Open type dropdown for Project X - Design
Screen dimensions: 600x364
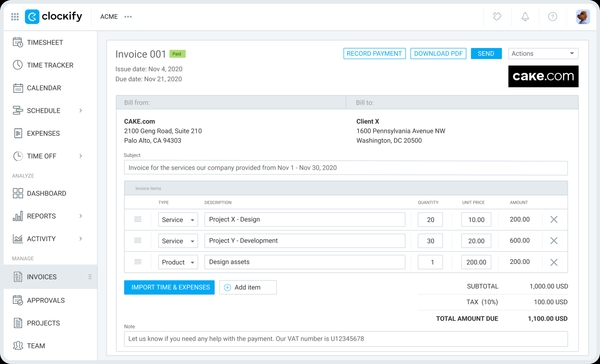click(x=178, y=220)
